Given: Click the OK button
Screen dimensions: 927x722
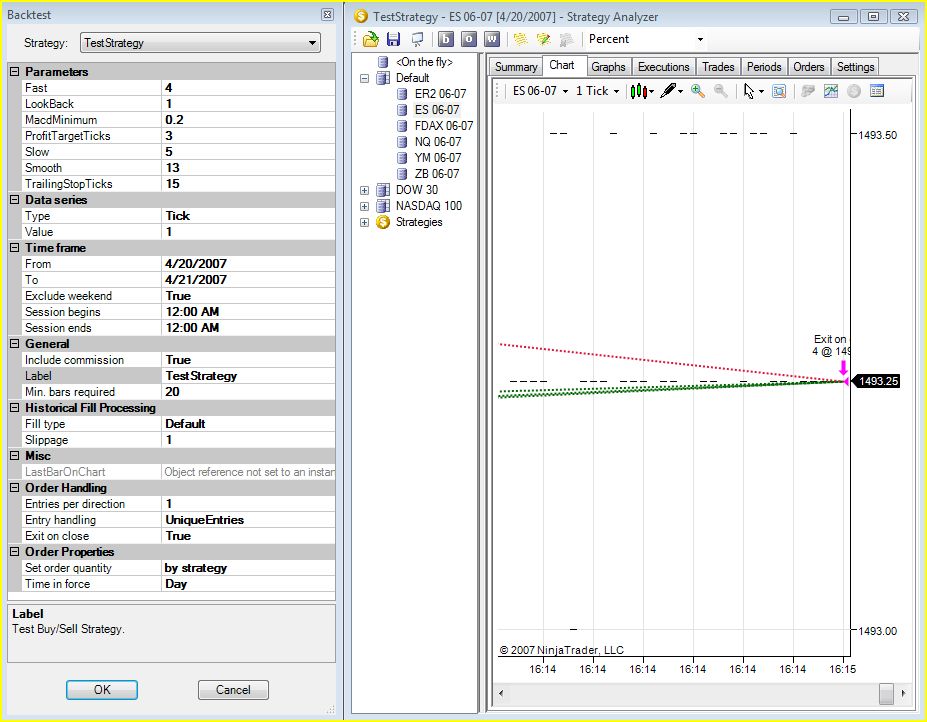Looking at the screenshot, I should tap(102, 689).
